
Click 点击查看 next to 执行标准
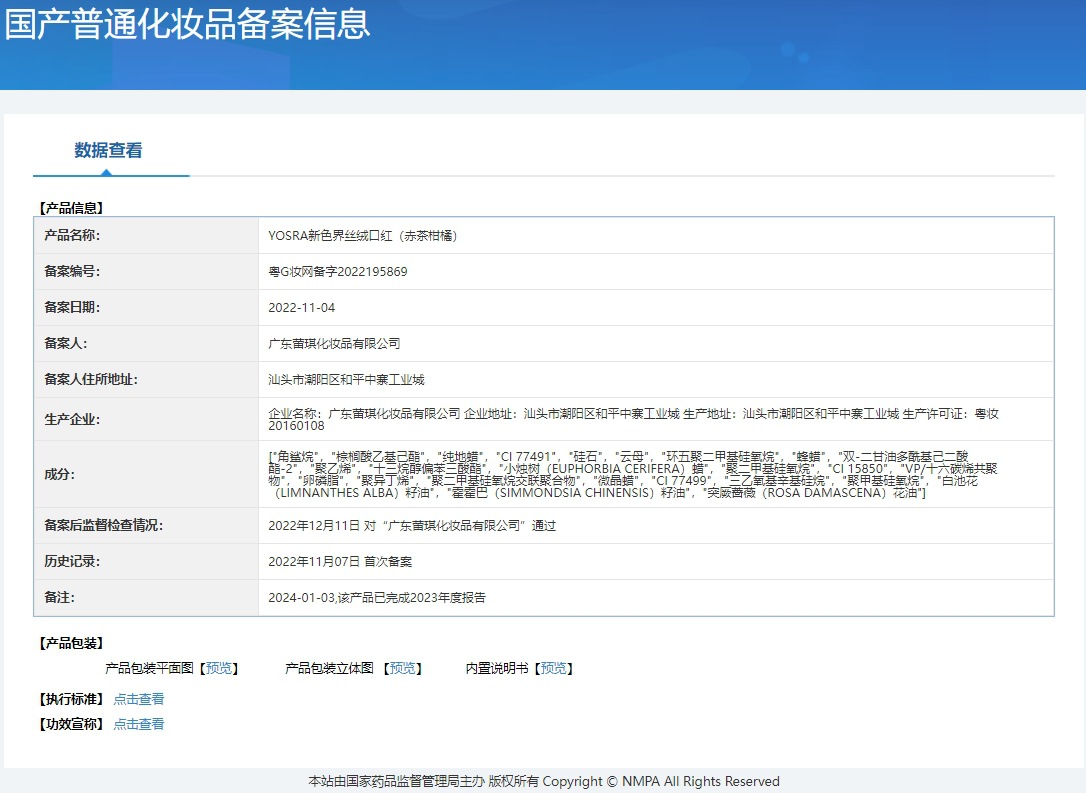click(x=139, y=699)
